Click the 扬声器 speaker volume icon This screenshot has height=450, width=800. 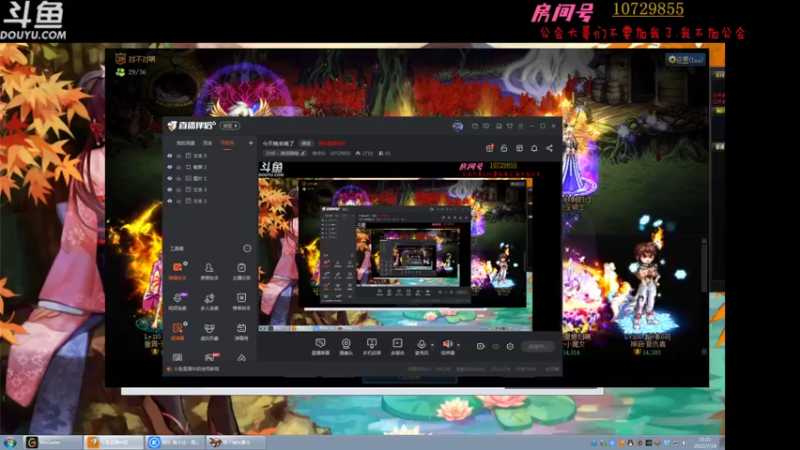point(447,346)
